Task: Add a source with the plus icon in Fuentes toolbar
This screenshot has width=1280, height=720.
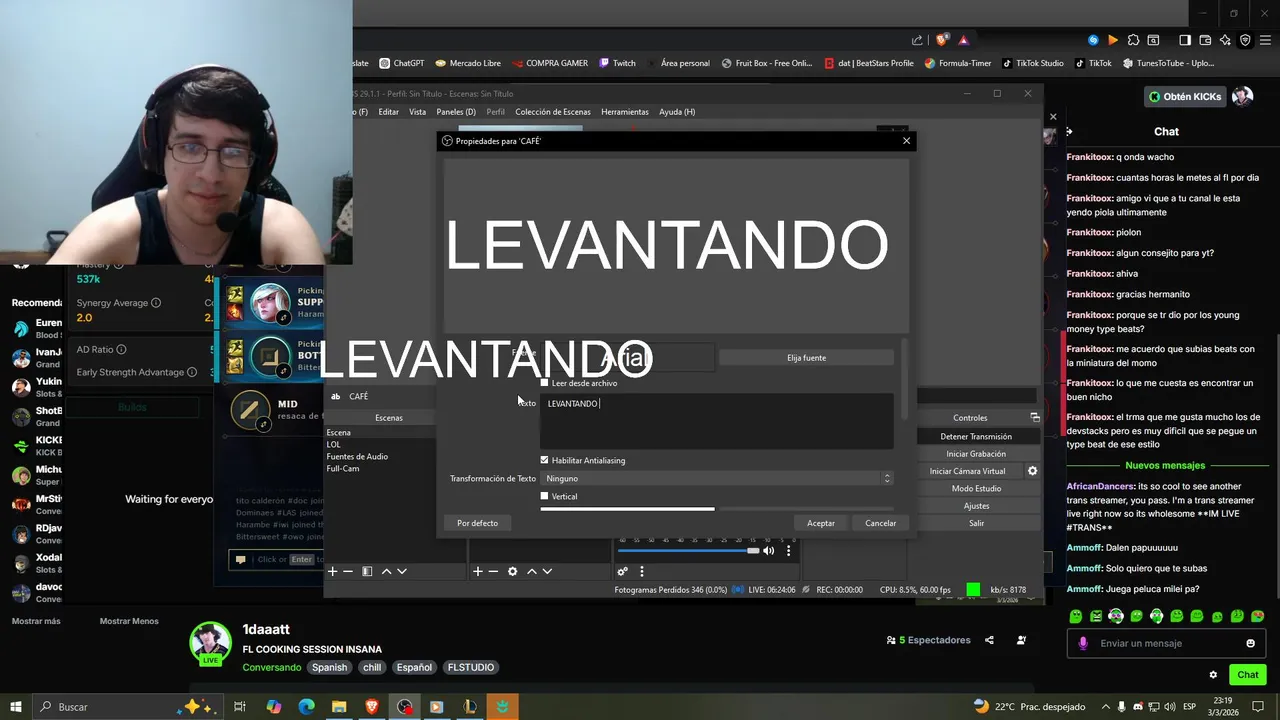Action: [x=478, y=571]
